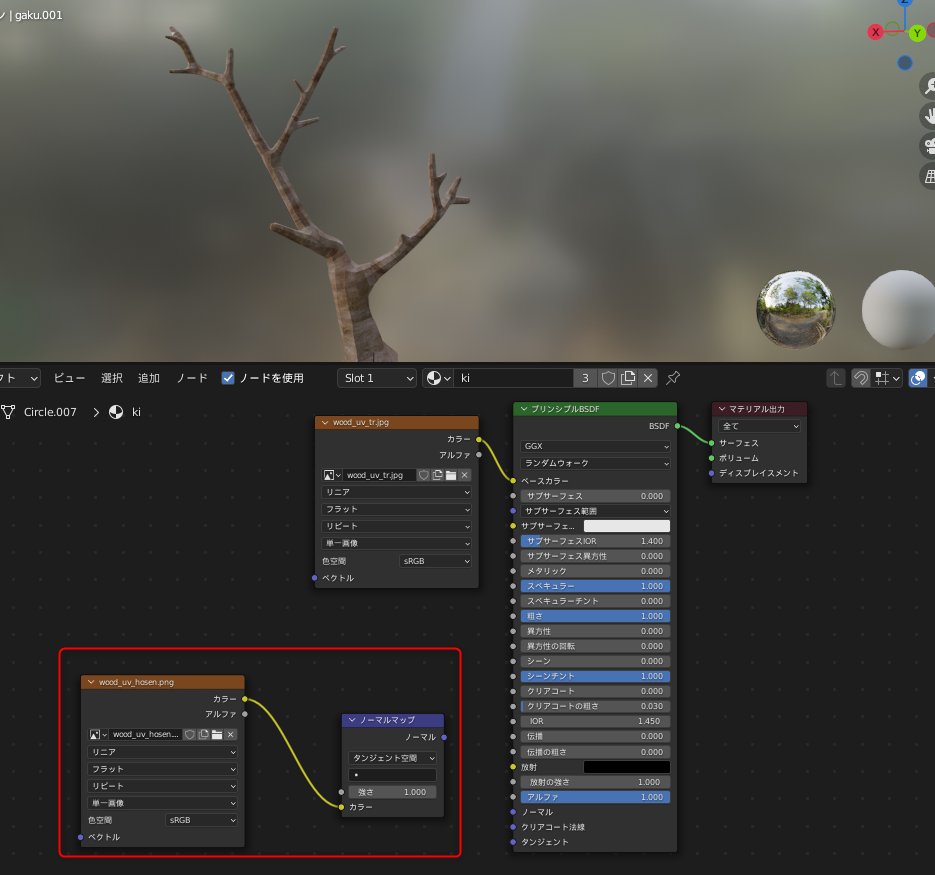Click Circle.007 in the breadcrumb
This screenshot has height=875, width=935.
point(50,412)
